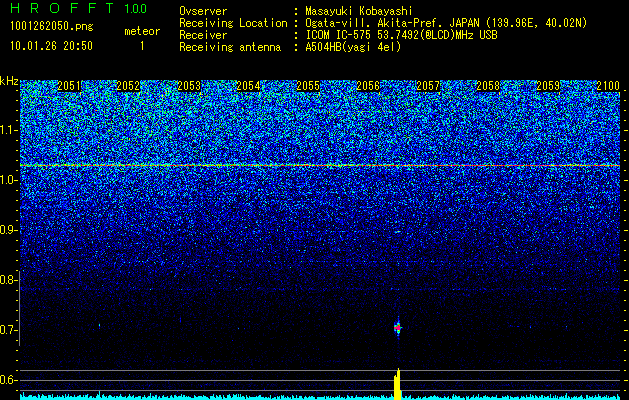Click the kHz axis unit label
This screenshot has height=400, width=629.
(9, 81)
